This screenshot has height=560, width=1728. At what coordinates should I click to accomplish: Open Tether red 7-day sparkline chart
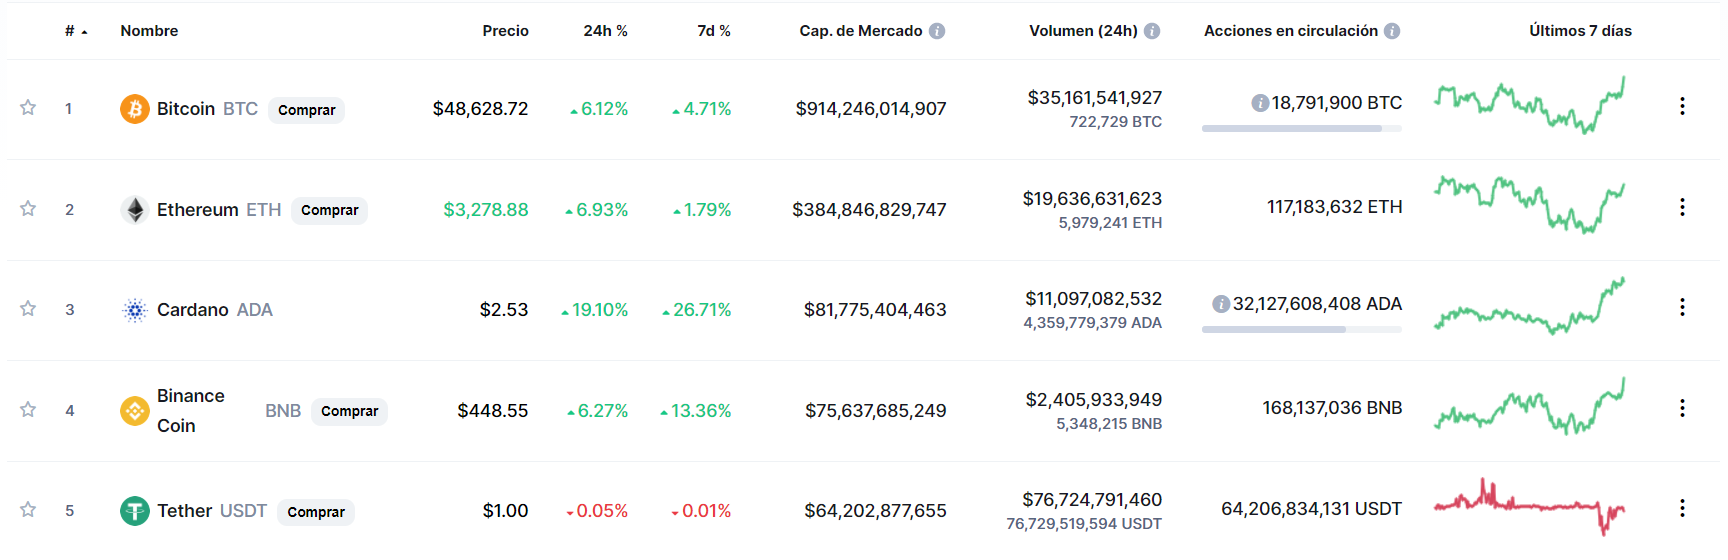click(1529, 507)
